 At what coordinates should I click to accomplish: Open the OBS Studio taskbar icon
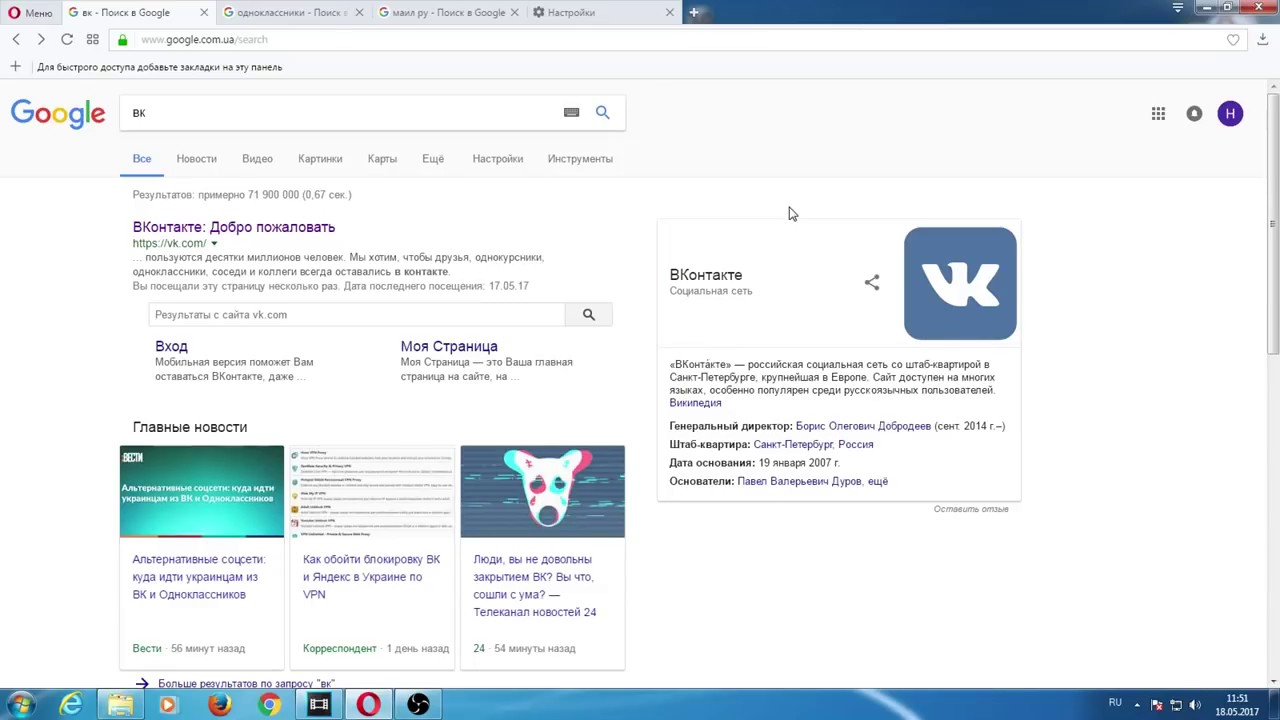(x=418, y=705)
